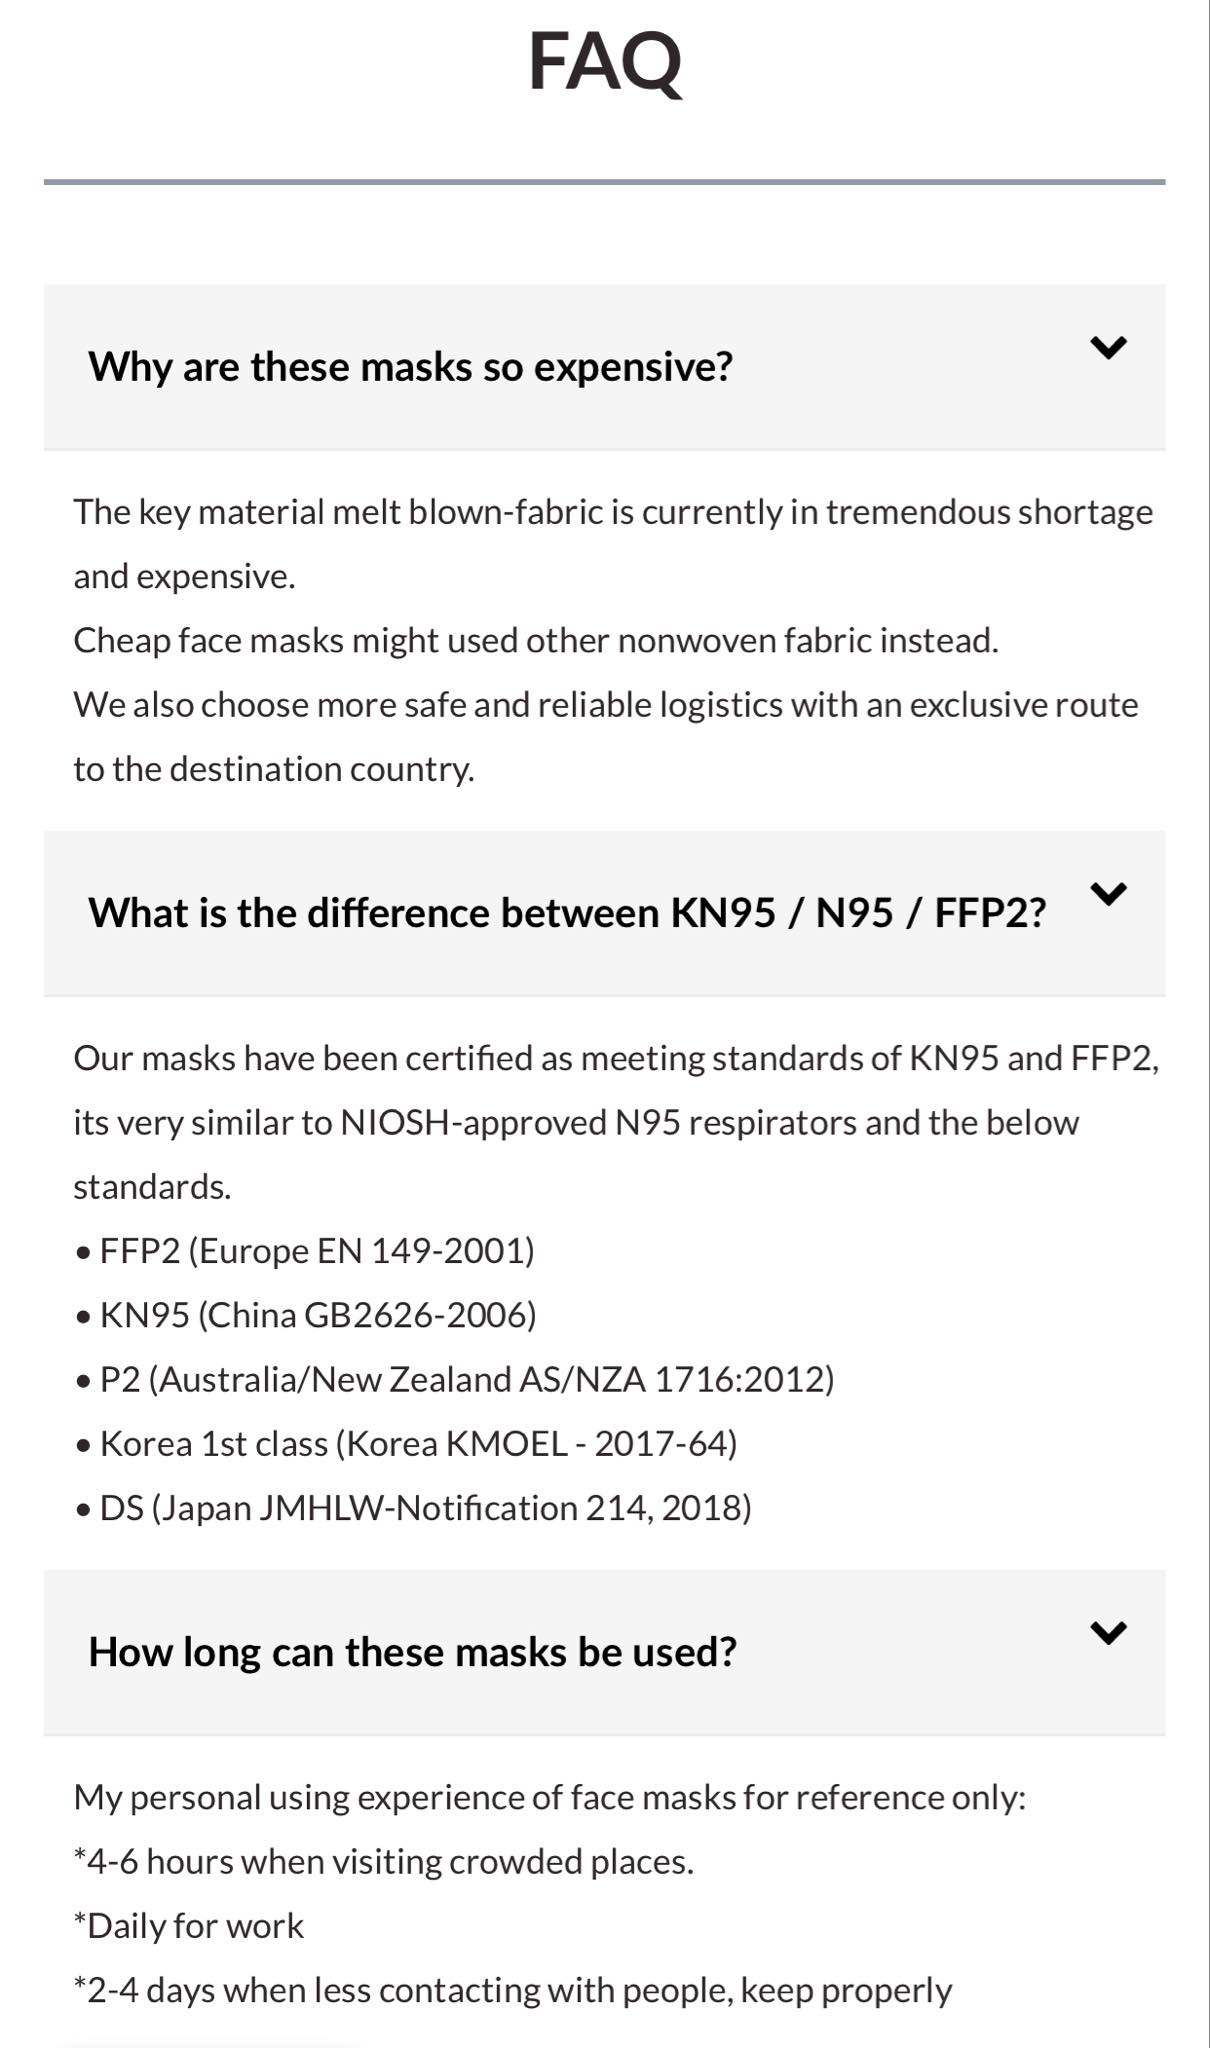1210x2048 pixels.
Task: Collapse the 'Why are these masks so expensive?' chevron
Action: tap(1108, 347)
